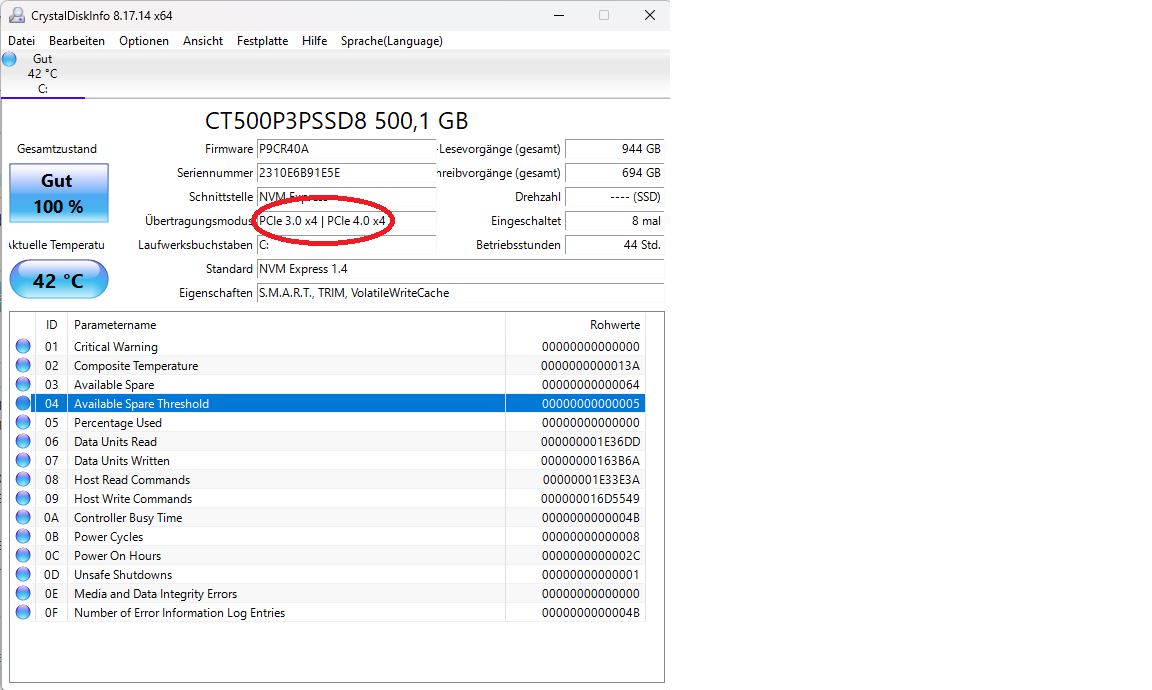Click the 42 °C temperature button

coord(59,279)
